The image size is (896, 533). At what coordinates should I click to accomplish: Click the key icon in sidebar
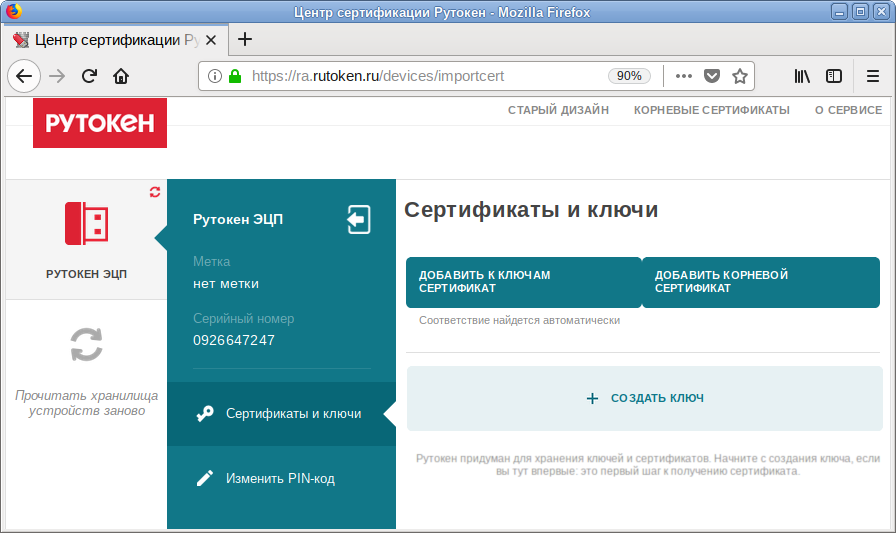tap(205, 414)
